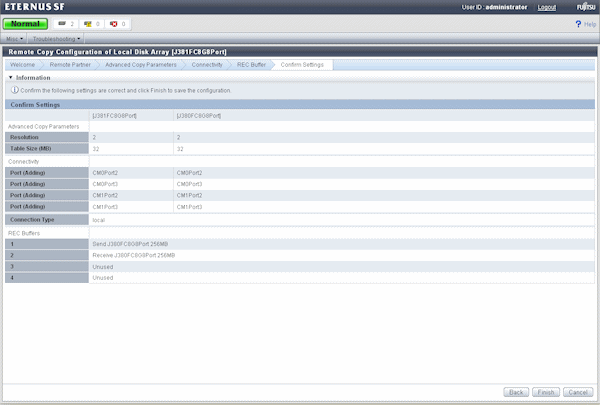The height and width of the screenshot is (405, 600).
Task: Click the information icon beside the confirm message
Action: (x=15, y=90)
